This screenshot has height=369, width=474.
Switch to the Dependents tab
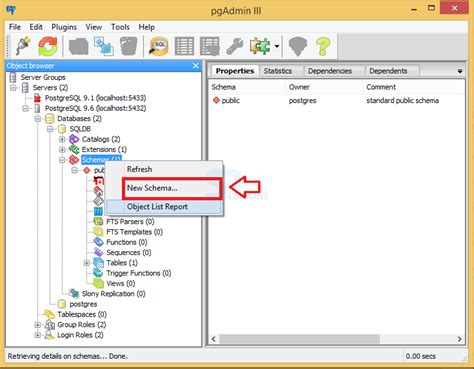click(x=388, y=71)
